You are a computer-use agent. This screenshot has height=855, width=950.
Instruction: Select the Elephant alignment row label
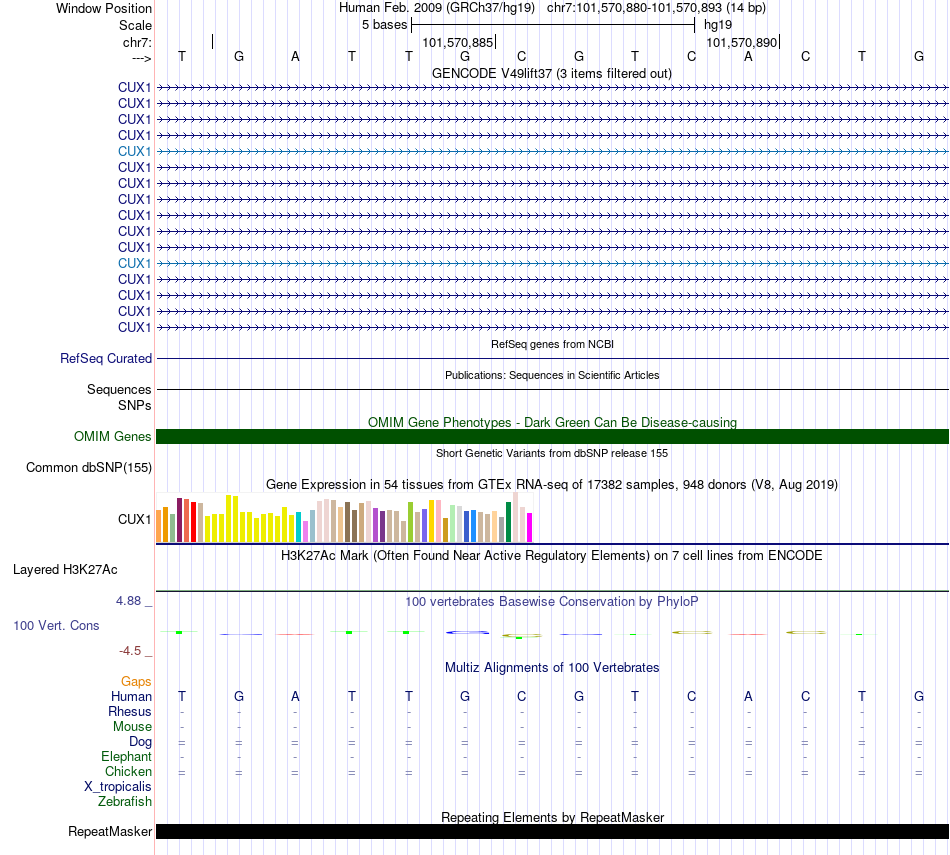(x=127, y=756)
